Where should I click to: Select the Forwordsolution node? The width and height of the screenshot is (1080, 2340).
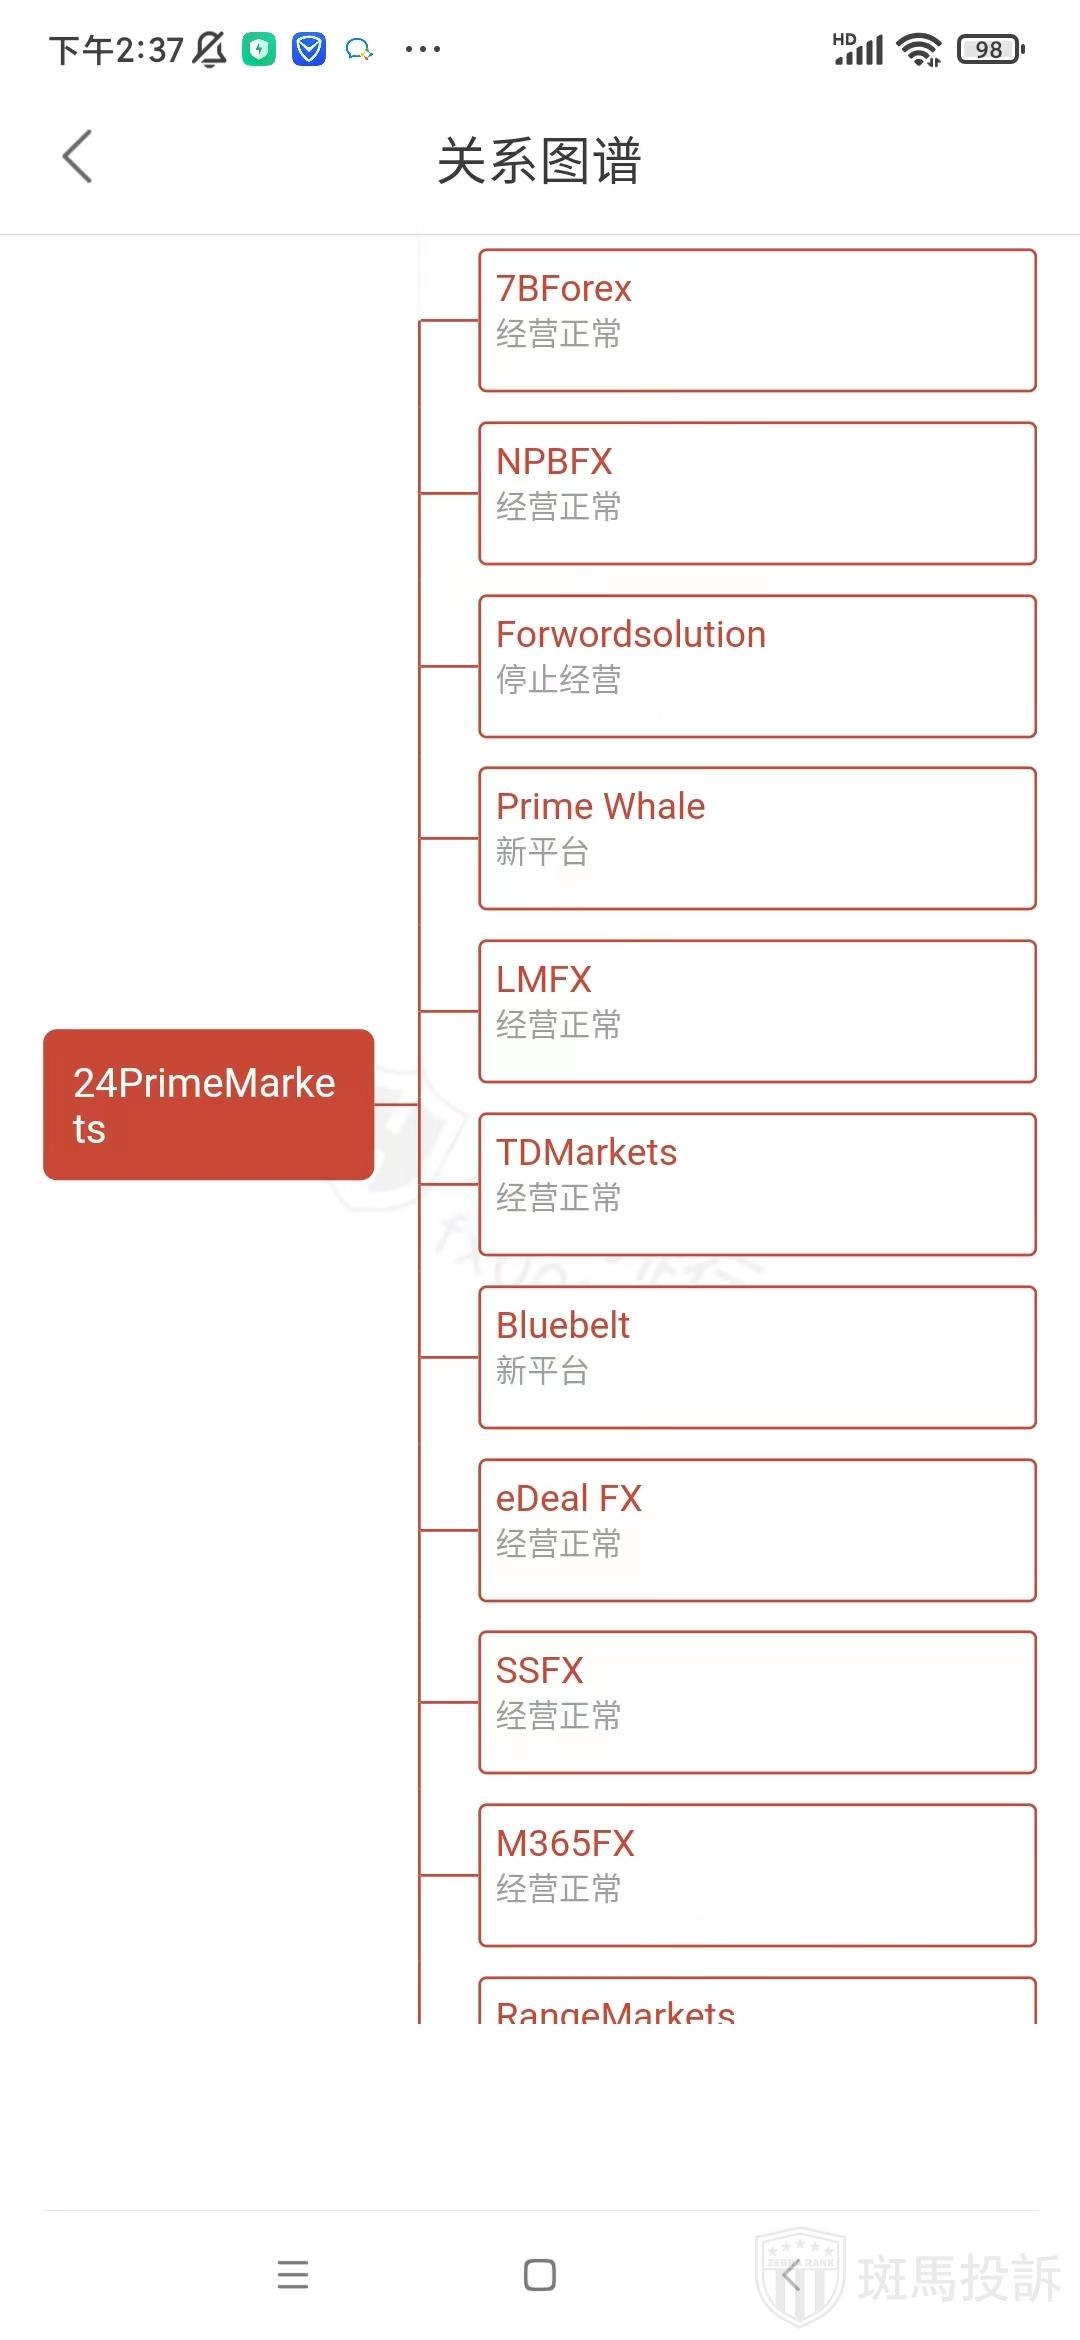click(x=757, y=666)
